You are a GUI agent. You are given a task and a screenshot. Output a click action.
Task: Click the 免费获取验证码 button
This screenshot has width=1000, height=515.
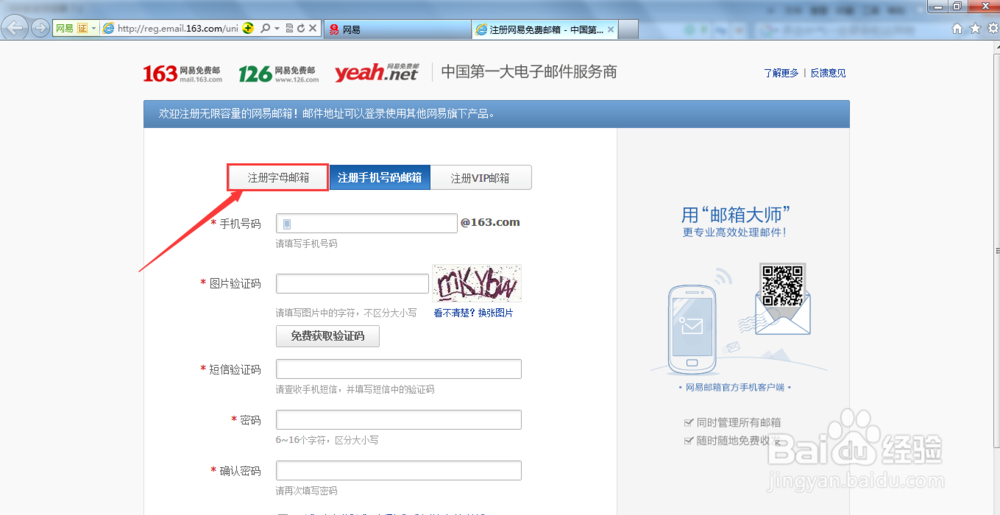328,336
